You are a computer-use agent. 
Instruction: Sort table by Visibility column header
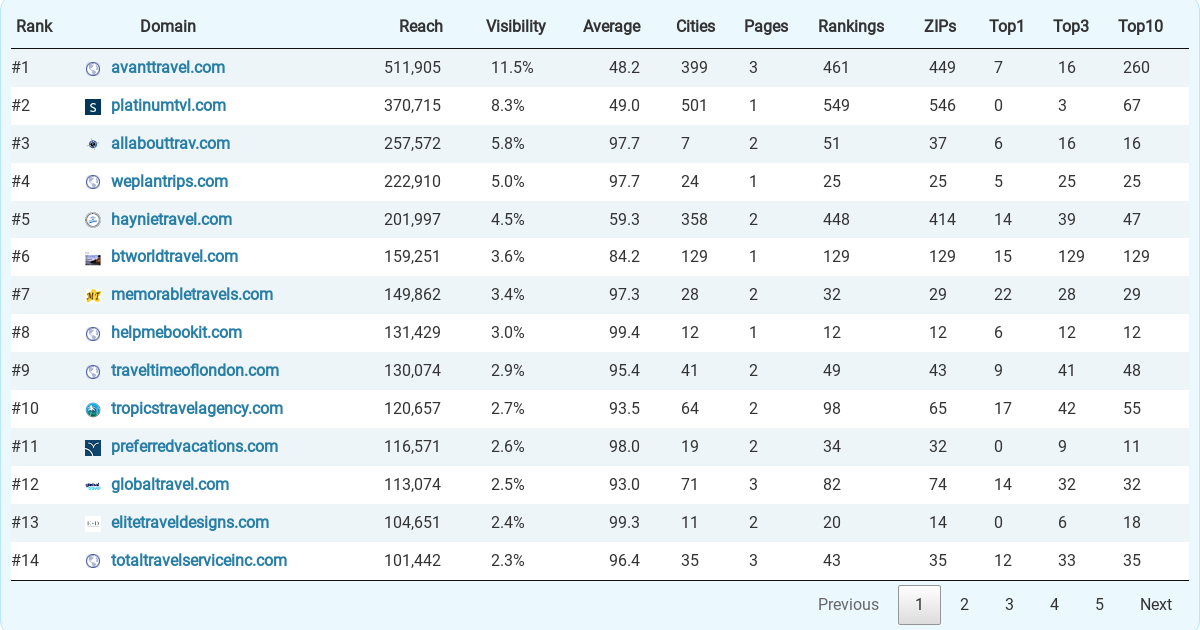(516, 26)
